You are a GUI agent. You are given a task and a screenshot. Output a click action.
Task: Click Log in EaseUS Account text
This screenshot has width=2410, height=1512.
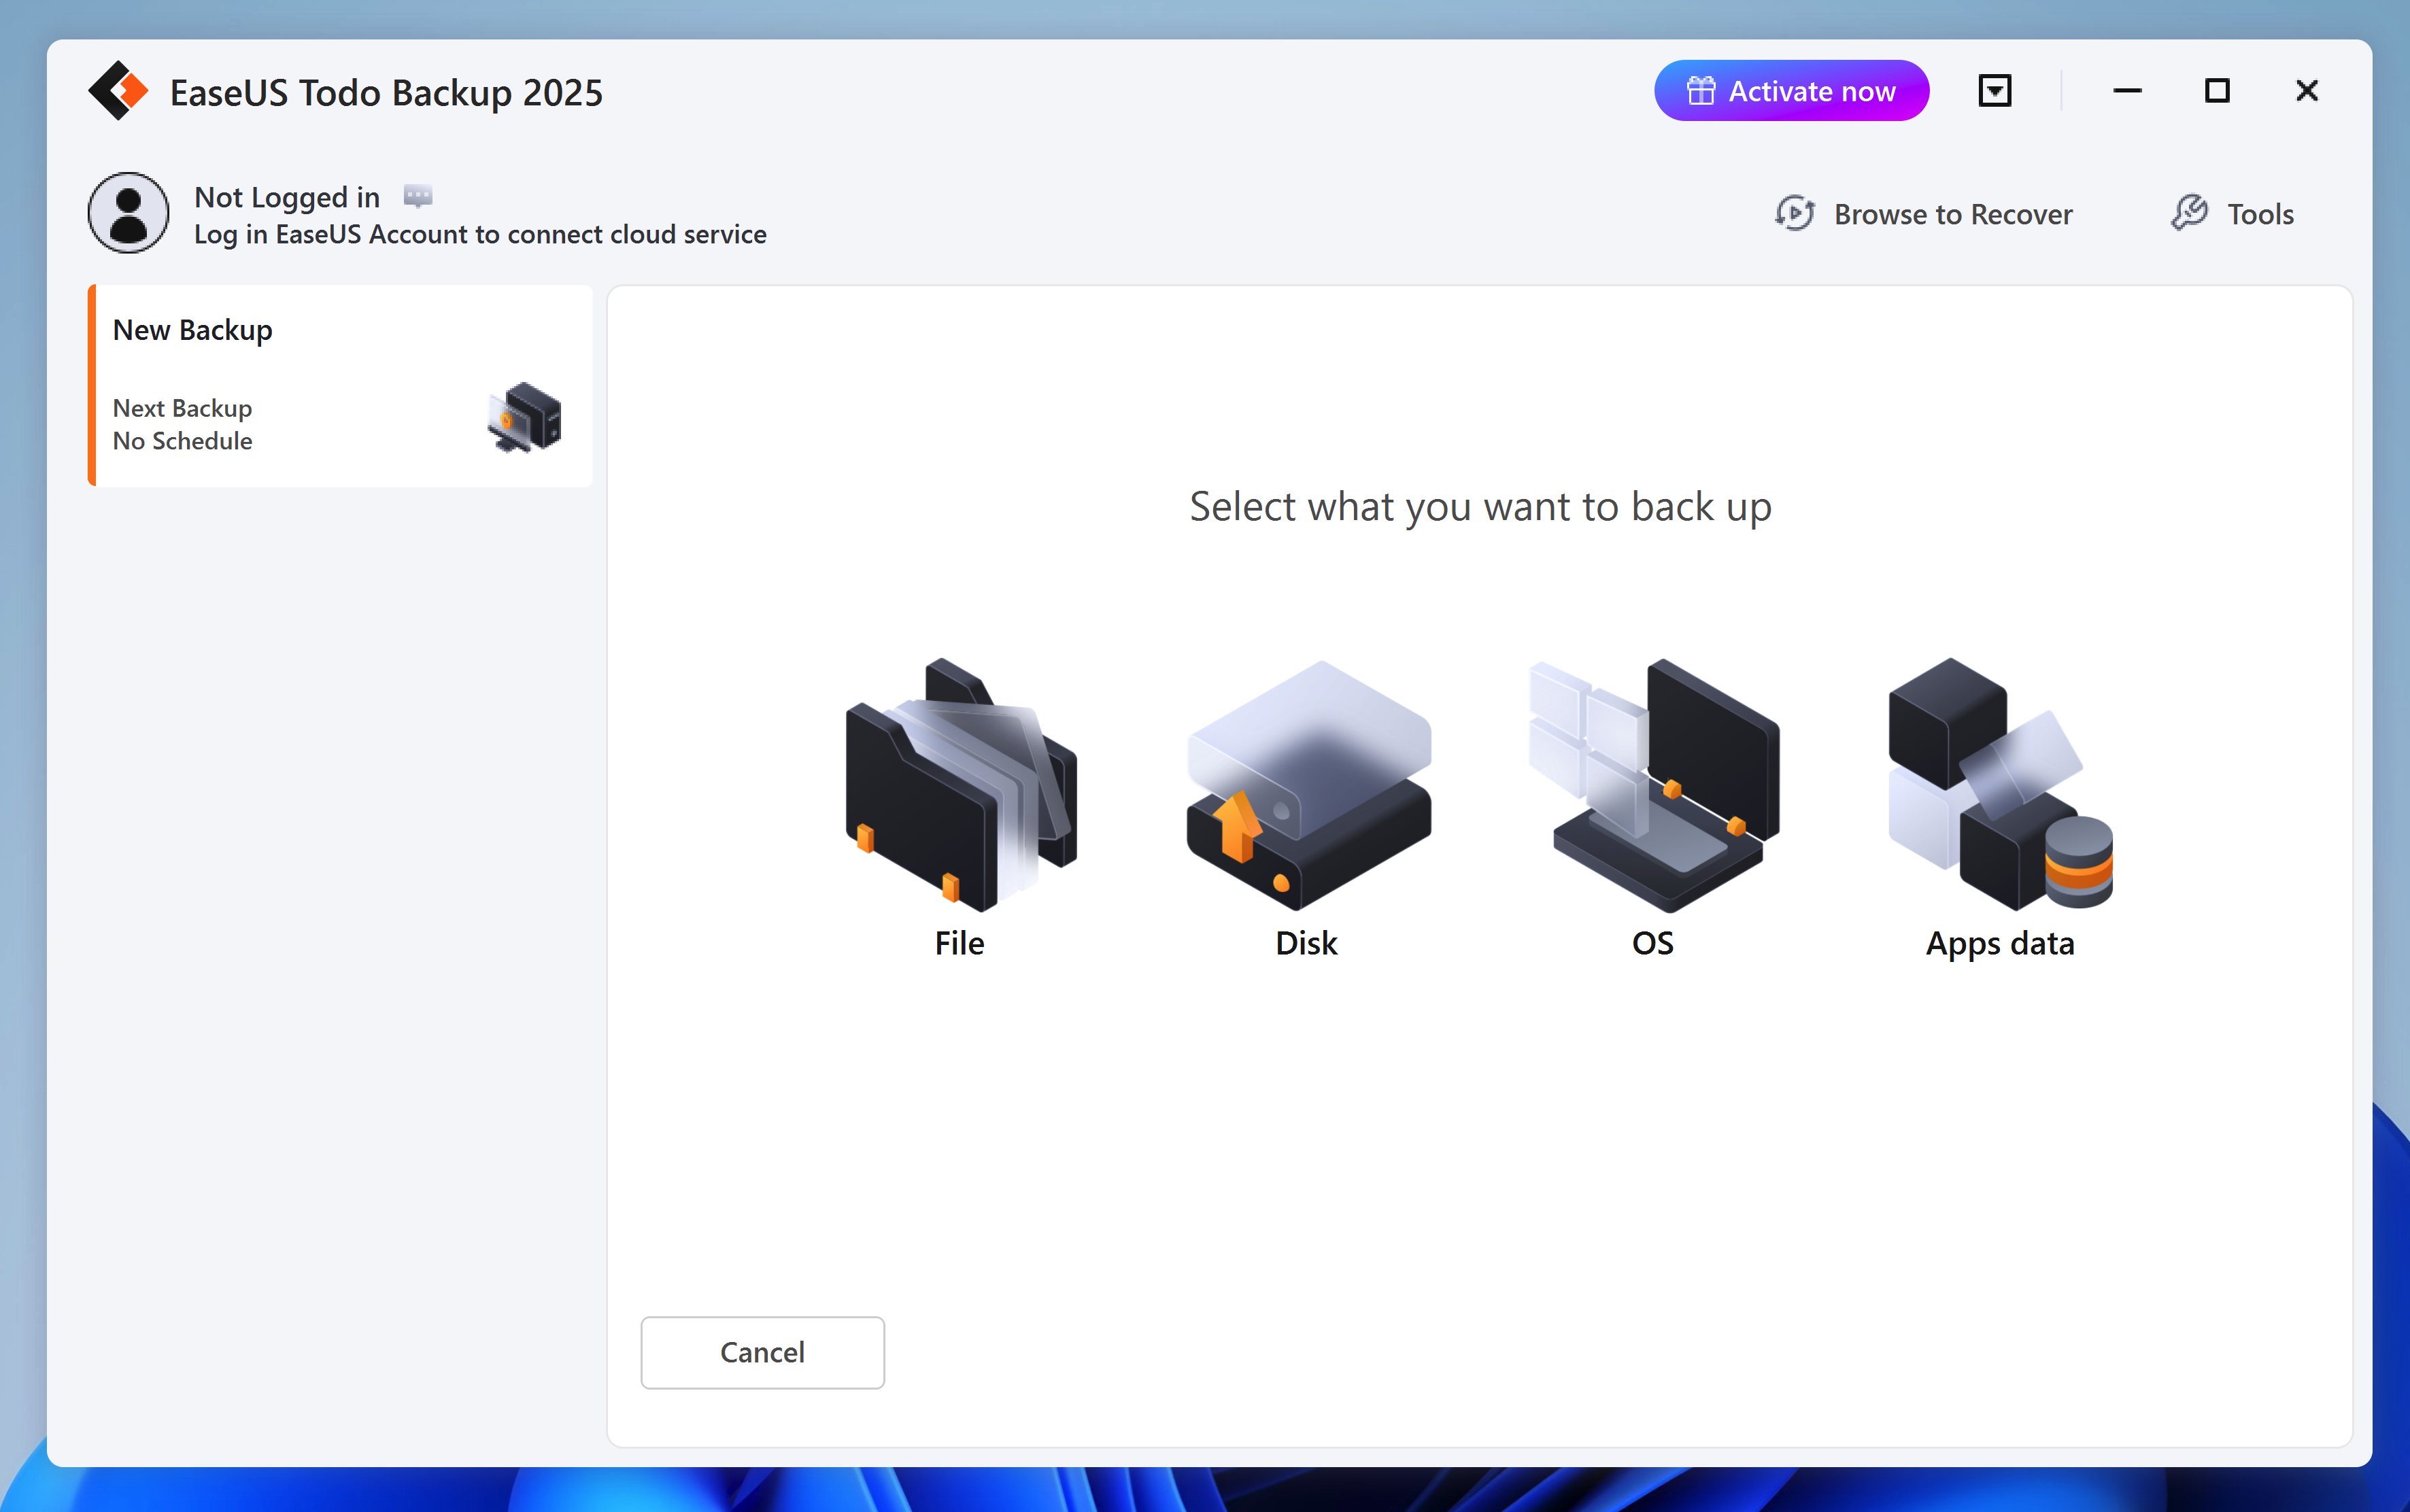(x=480, y=234)
